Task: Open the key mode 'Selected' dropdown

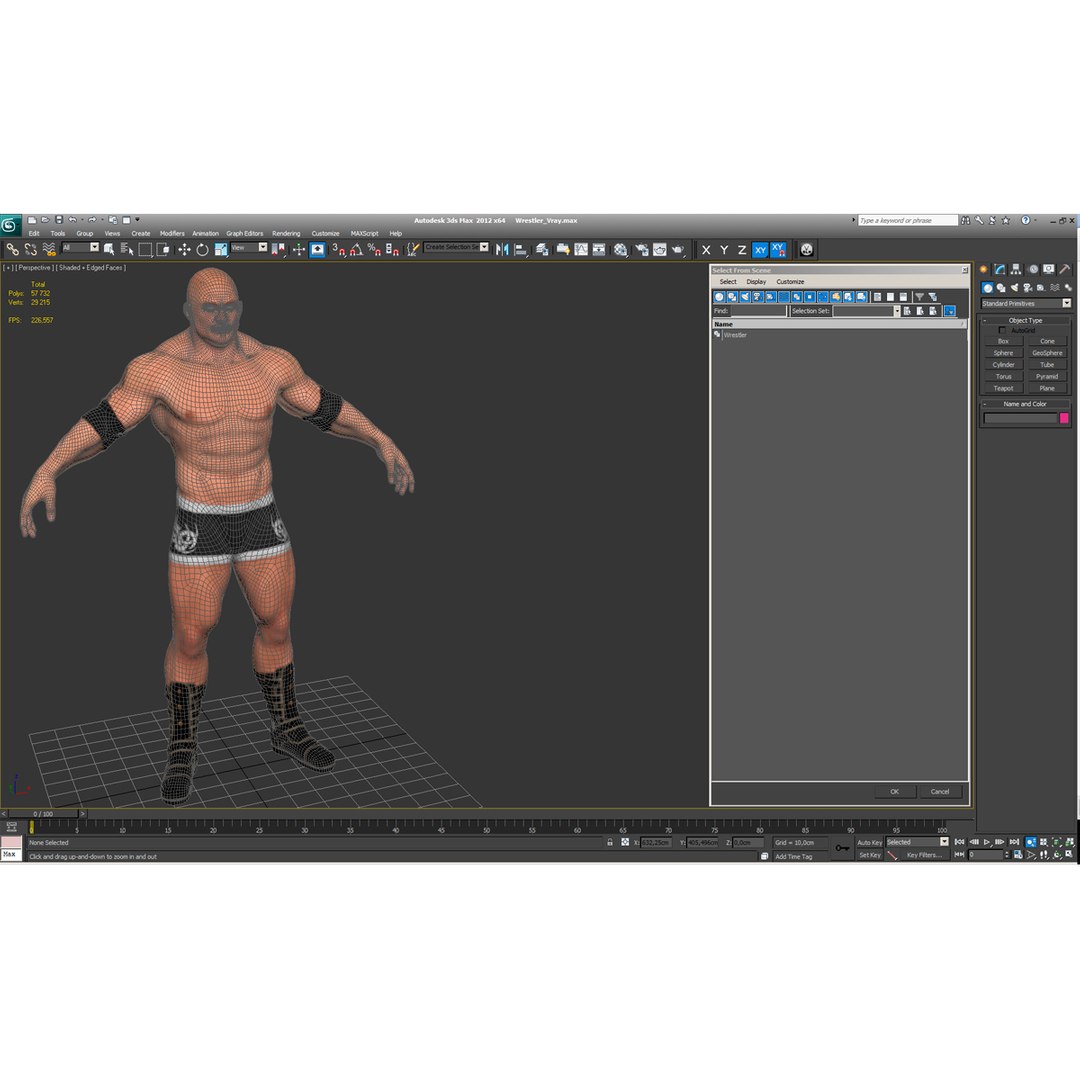Action: click(x=917, y=842)
